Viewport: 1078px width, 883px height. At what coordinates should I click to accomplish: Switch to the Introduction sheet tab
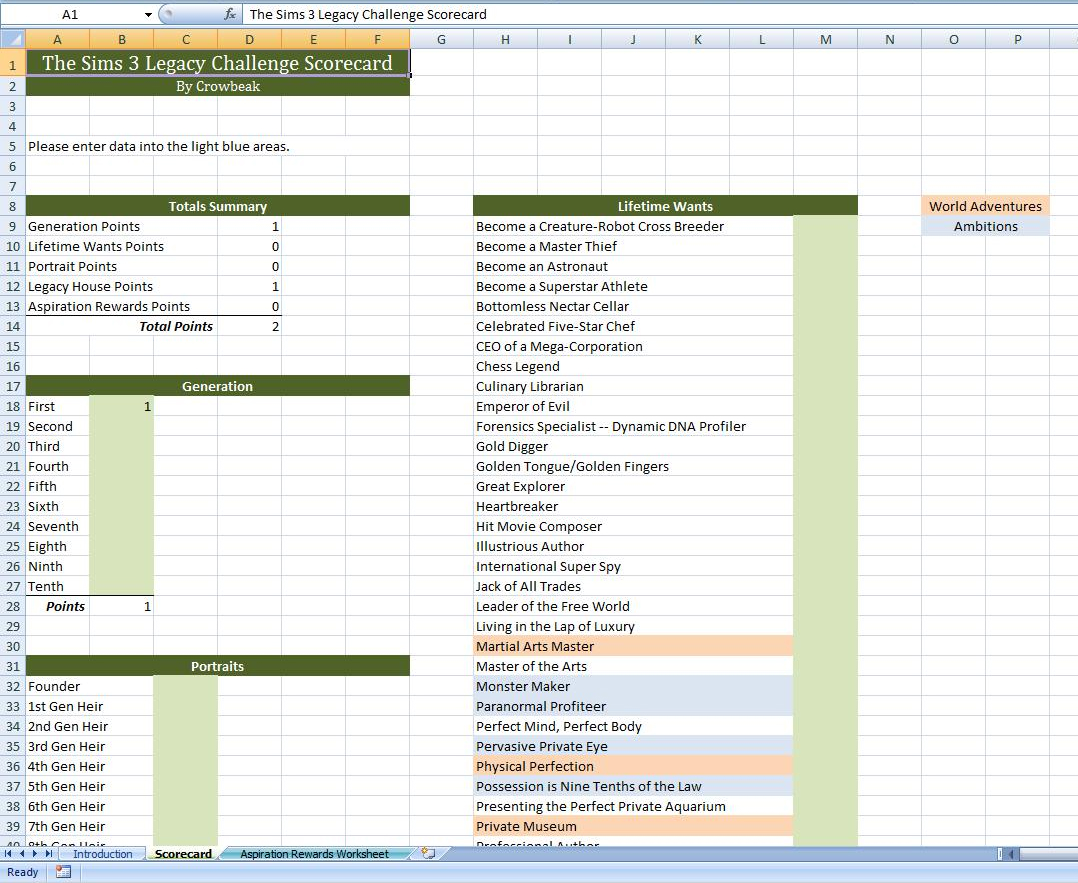[102, 853]
